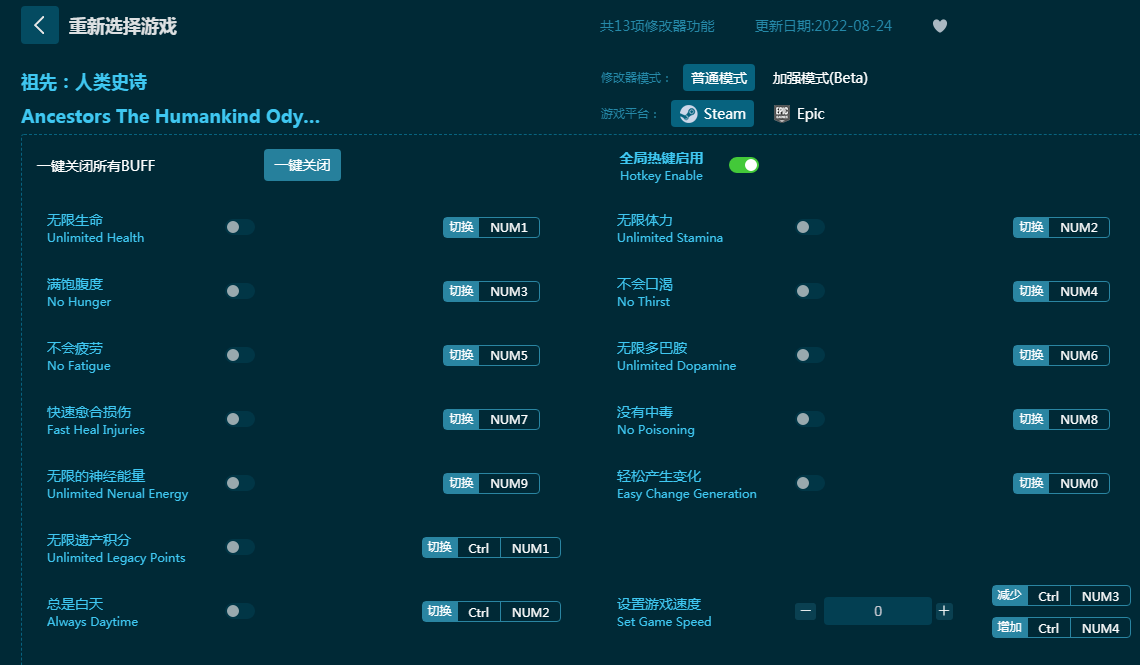Turn on the Unlimited Stamina toggle
Image resolution: width=1140 pixels, height=665 pixels.
(x=810, y=227)
